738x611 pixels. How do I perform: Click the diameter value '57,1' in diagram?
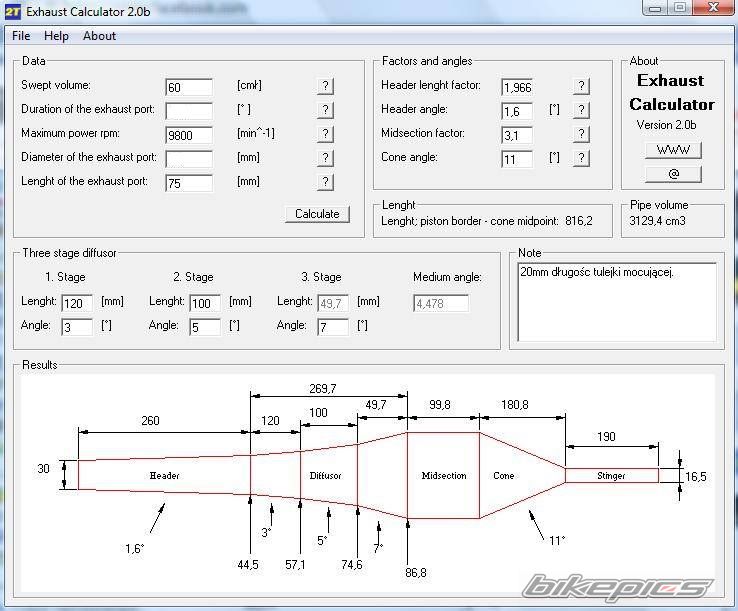pos(295,565)
